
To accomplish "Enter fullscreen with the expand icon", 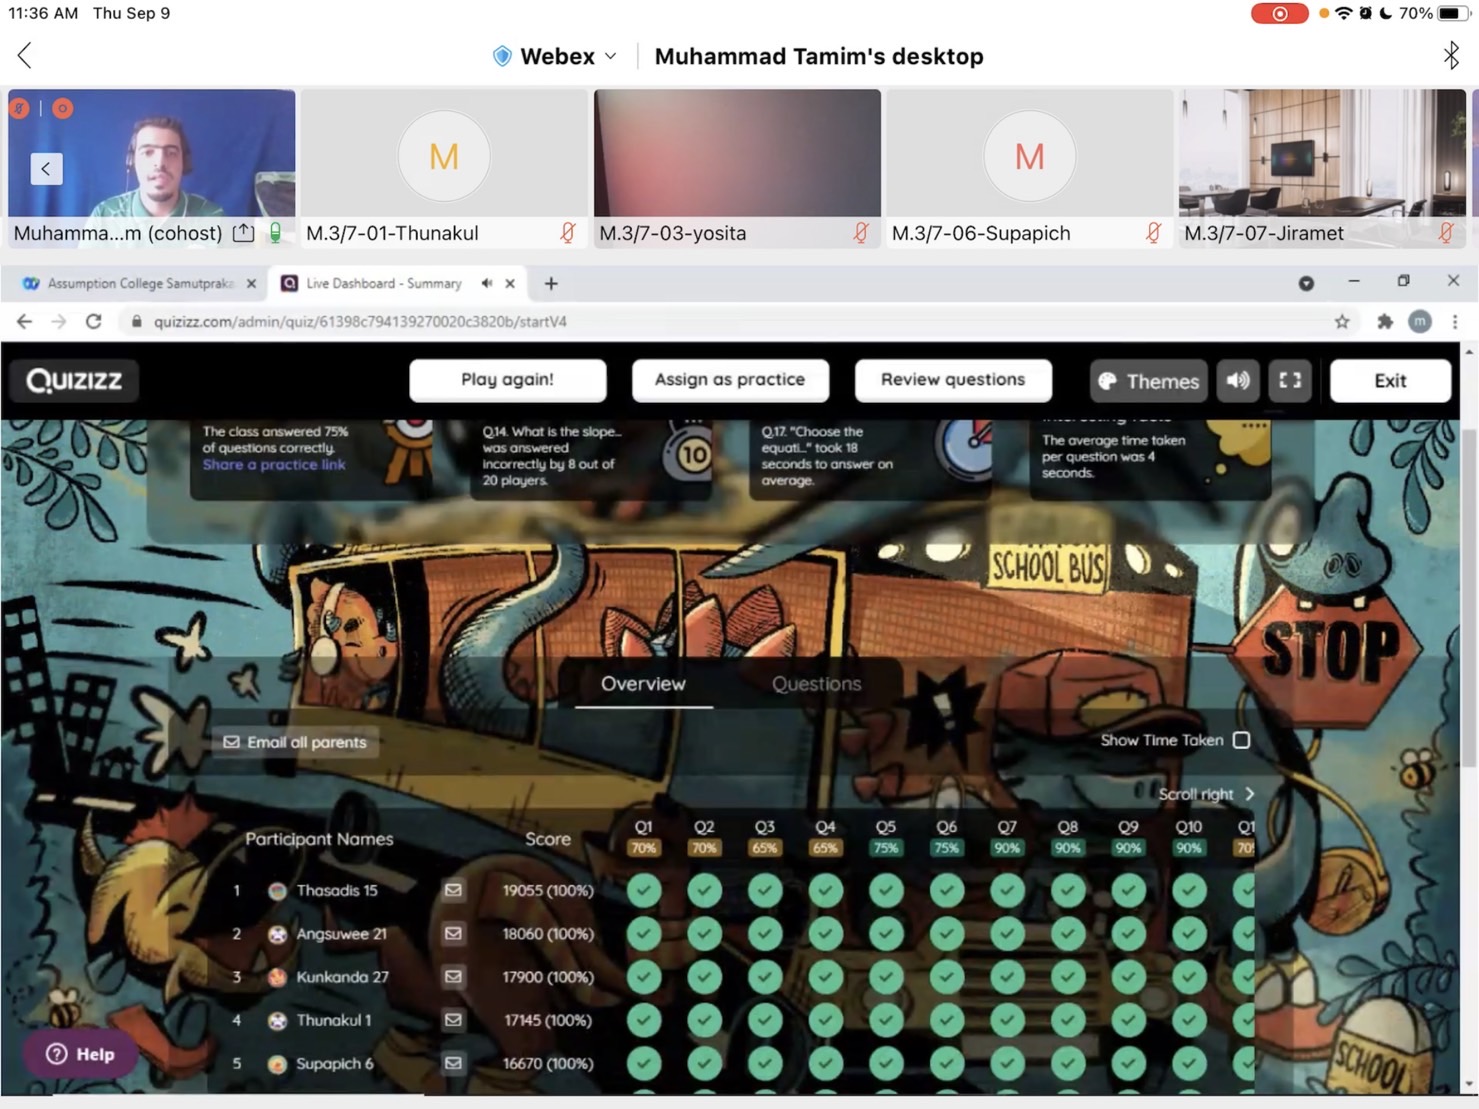I will tap(1290, 381).
